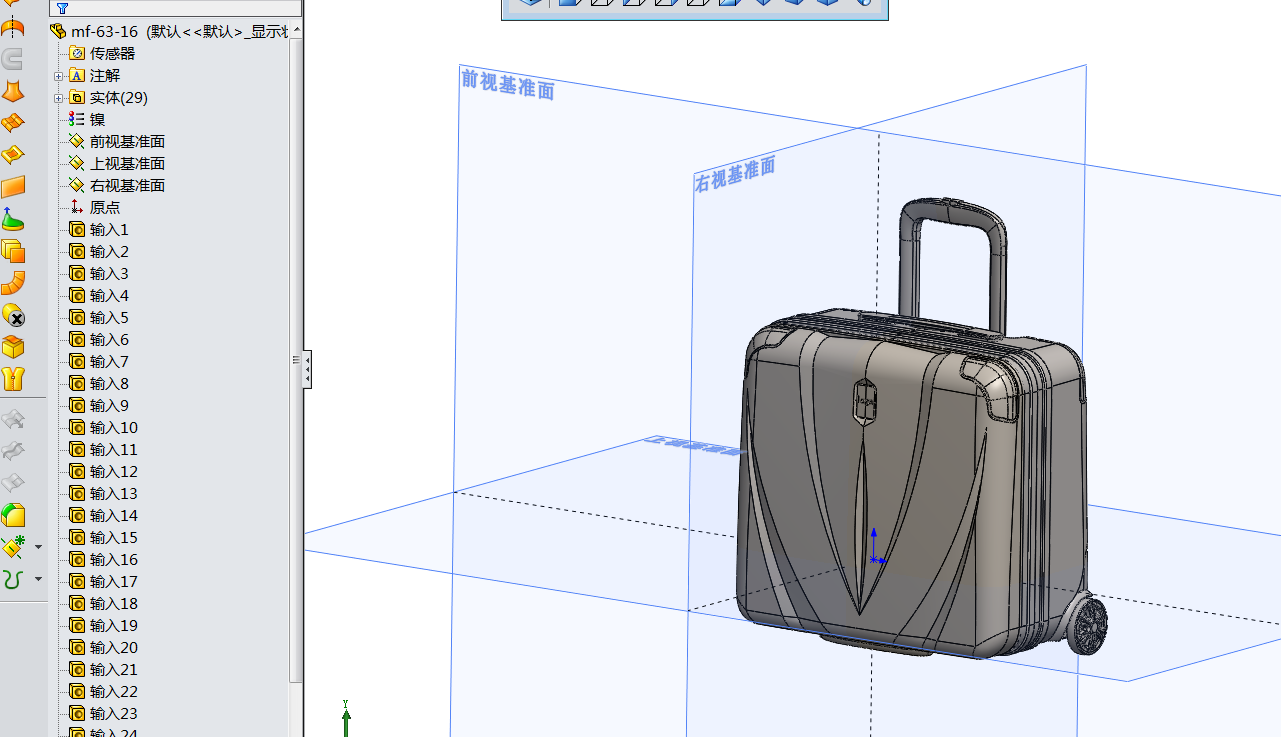Select 上视基准面 in the tree
1281x737 pixels.
[x=117, y=164]
